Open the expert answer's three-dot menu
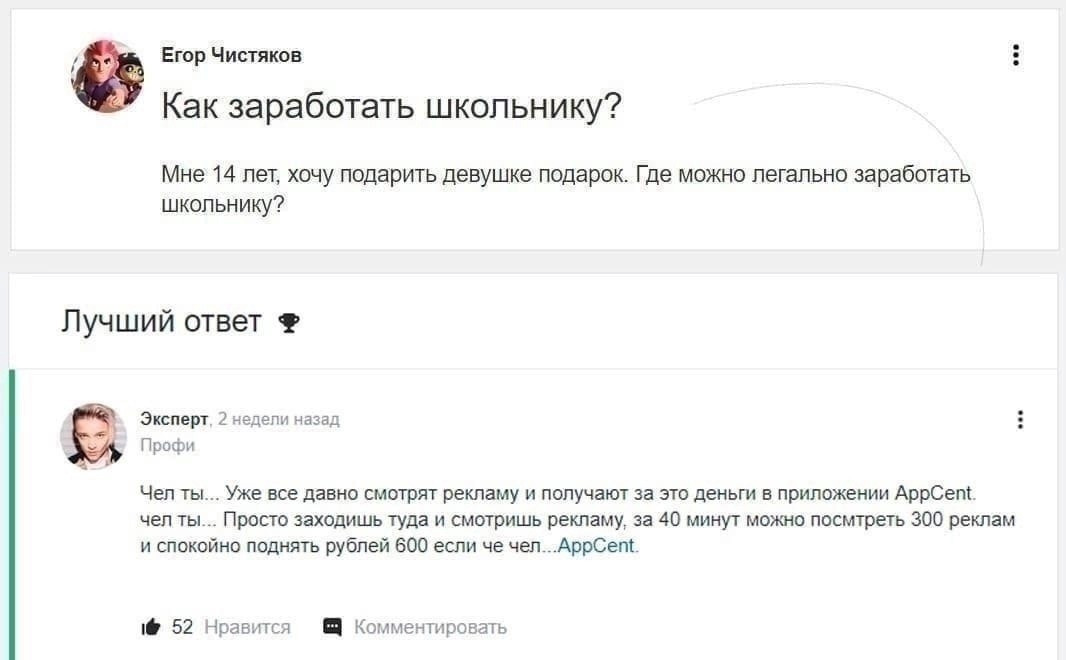The width and height of the screenshot is (1066, 660). pos(1020,420)
